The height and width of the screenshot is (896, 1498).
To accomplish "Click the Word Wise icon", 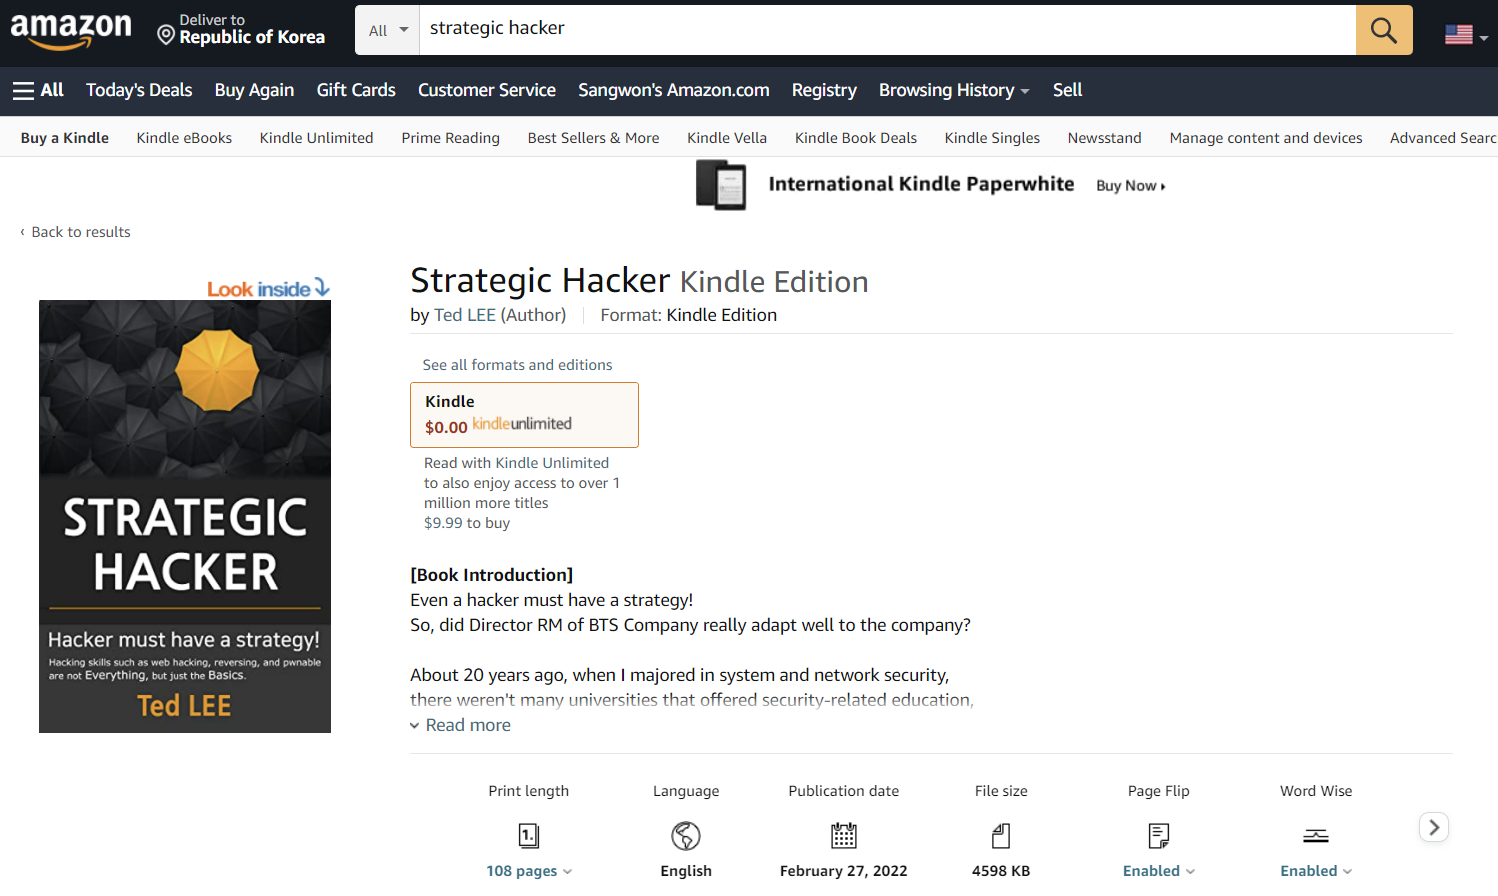I will [x=1316, y=836].
